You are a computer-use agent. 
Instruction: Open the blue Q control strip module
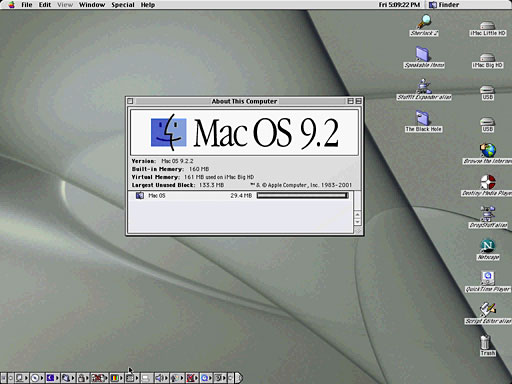205,378
